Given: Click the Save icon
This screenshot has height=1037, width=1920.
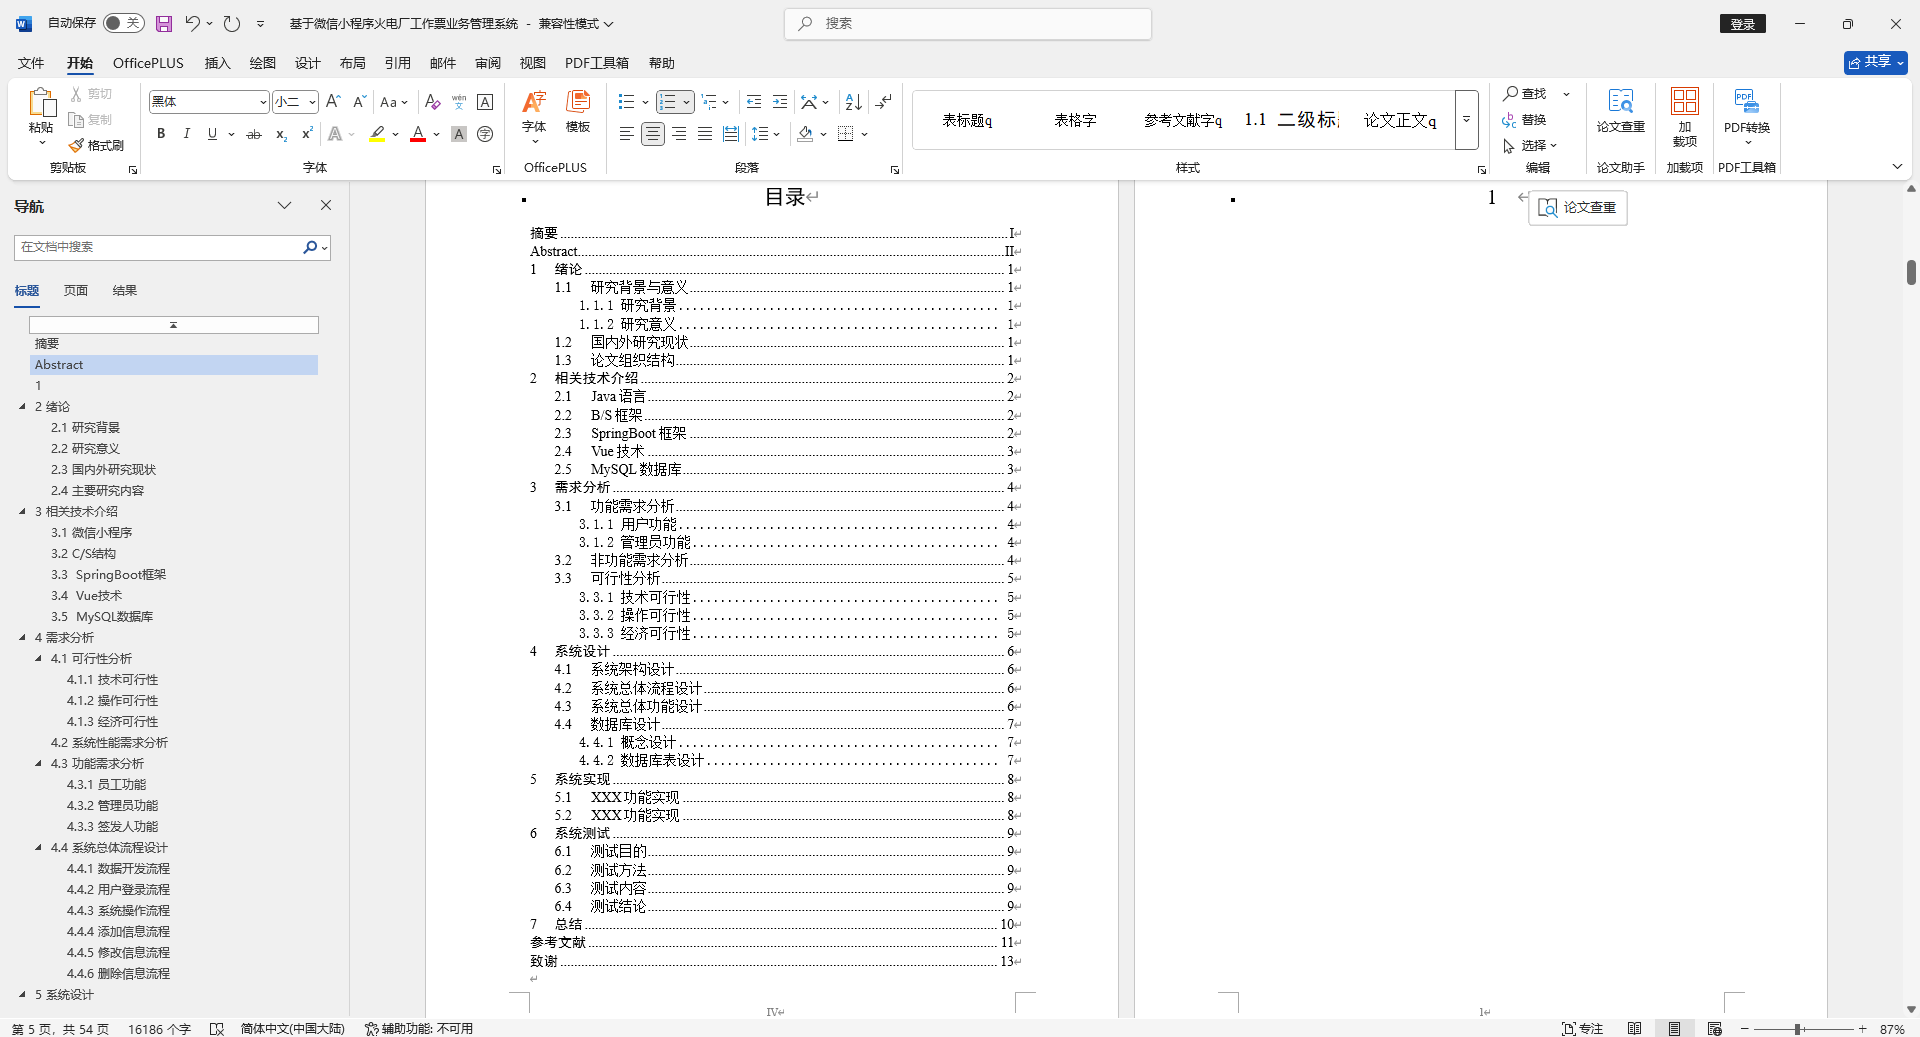Looking at the screenshot, I should click(163, 23).
